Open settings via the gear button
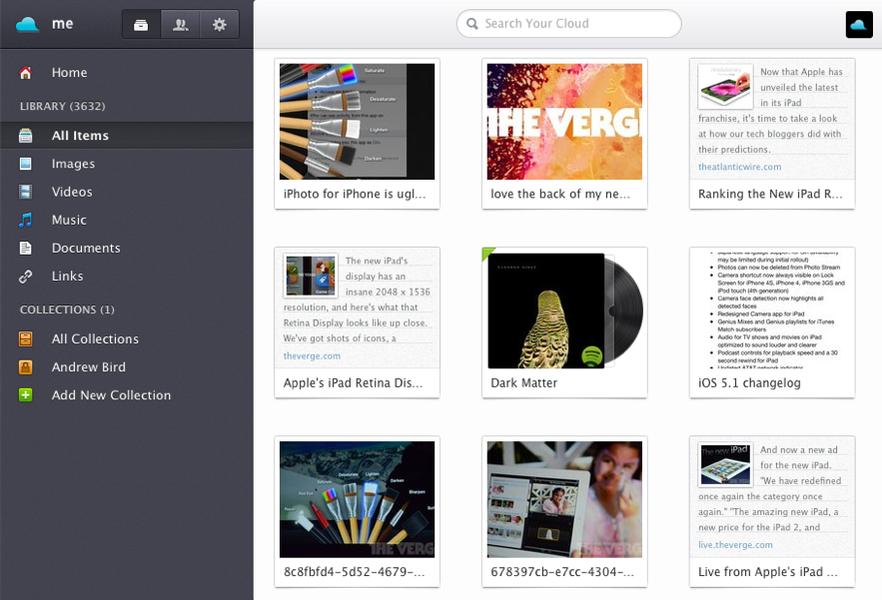This screenshot has height=600, width=882. pyautogui.click(x=219, y=25)
